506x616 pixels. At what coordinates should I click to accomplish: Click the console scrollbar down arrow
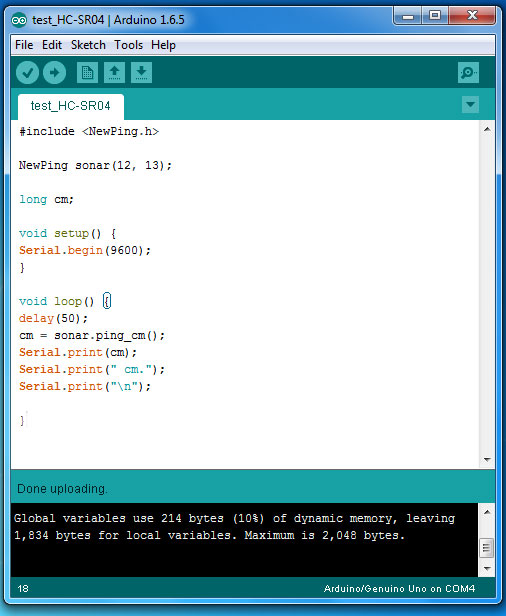coord(487,568)
